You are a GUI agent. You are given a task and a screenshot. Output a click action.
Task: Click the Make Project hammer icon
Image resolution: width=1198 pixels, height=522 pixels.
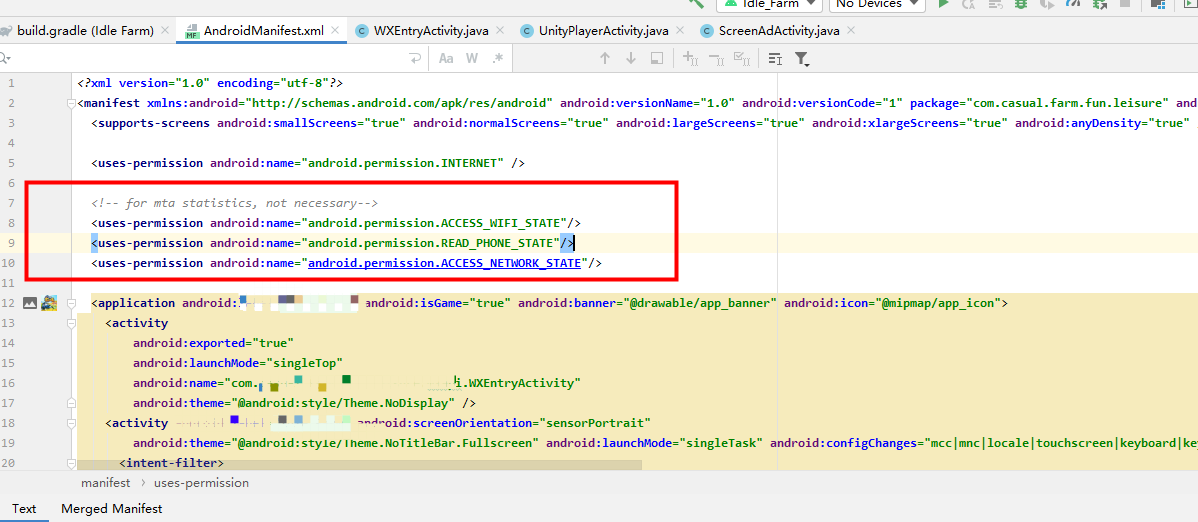coord(696,3)
